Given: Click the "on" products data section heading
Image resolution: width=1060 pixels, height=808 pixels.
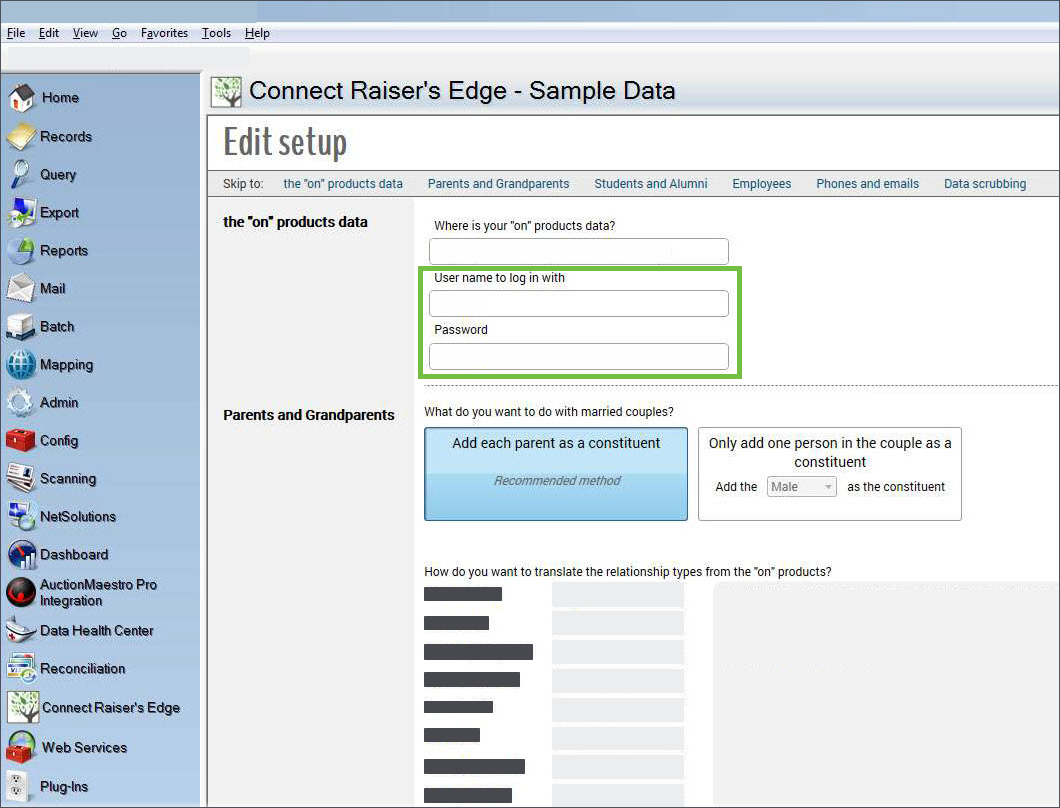Looking at the screenshot, I should pyautogui.click(x=295, y=222).
